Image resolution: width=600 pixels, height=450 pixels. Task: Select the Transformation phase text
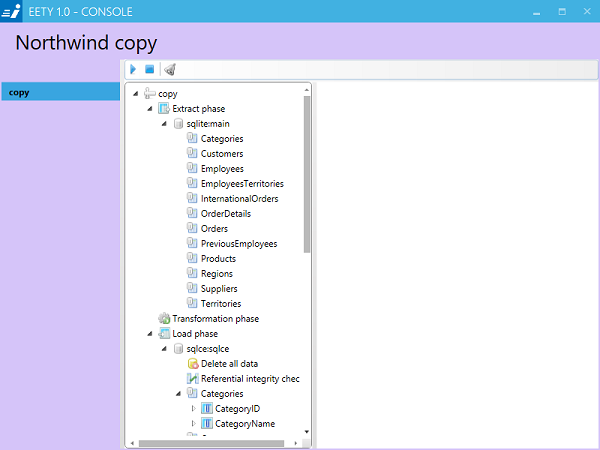pos(215,319)
